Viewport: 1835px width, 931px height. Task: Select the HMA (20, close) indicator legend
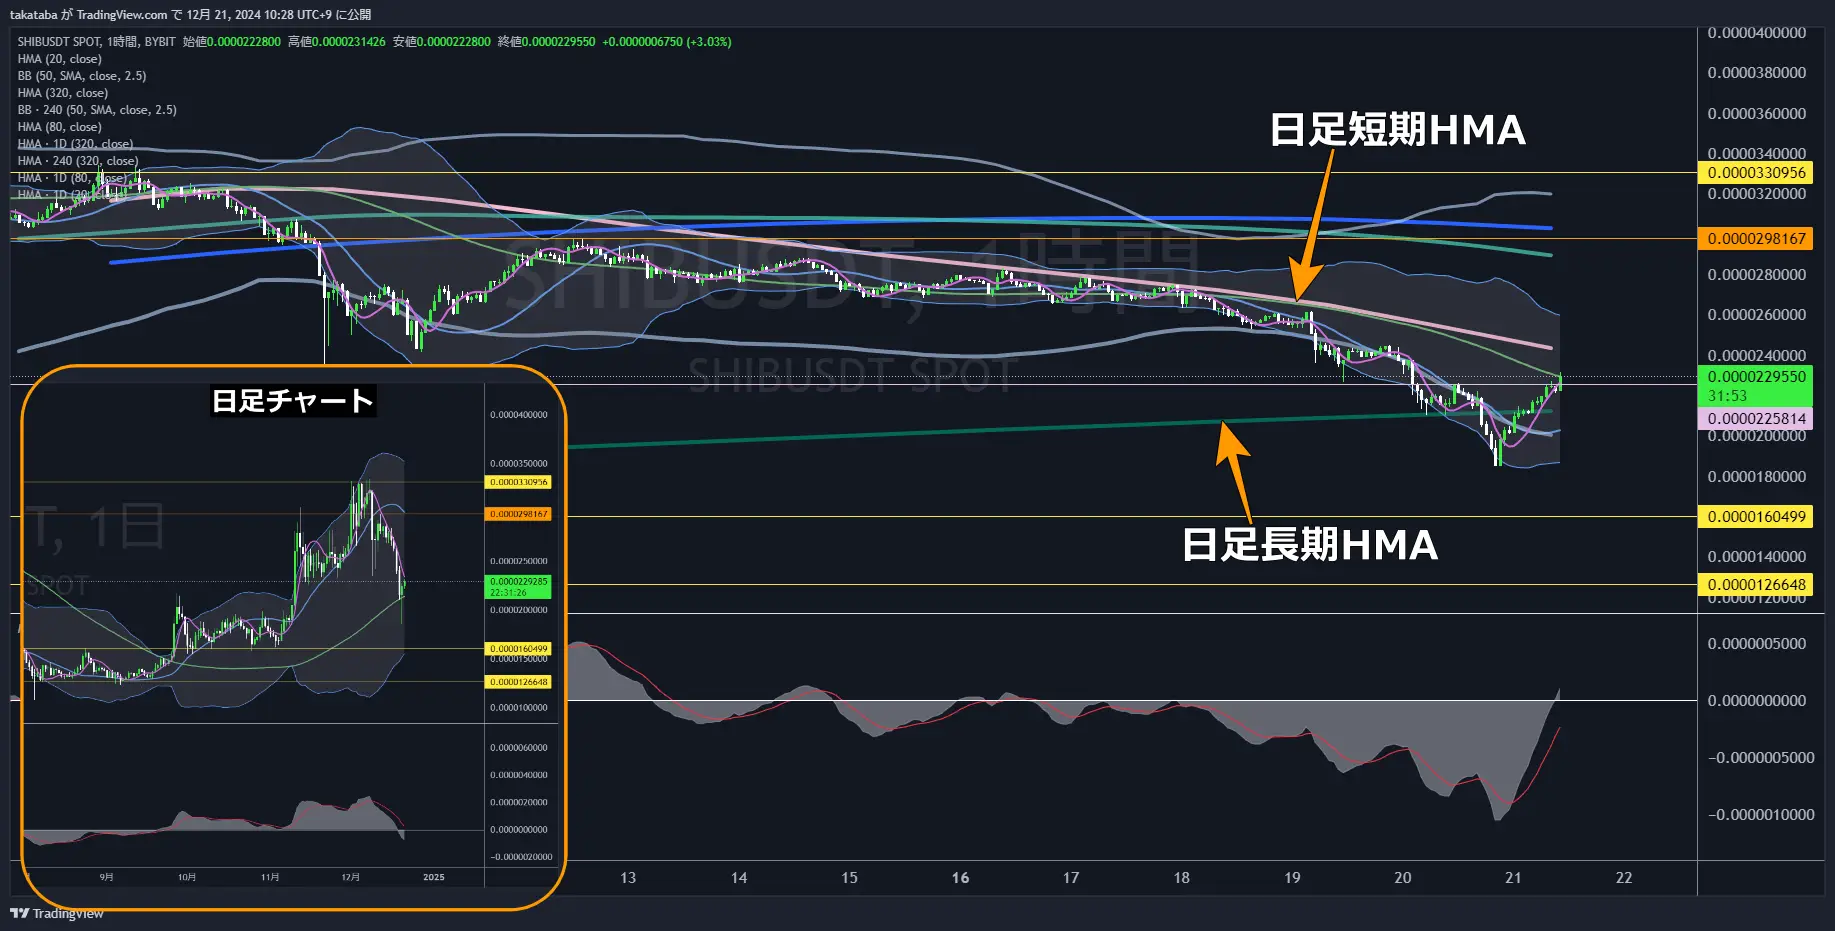59,59
